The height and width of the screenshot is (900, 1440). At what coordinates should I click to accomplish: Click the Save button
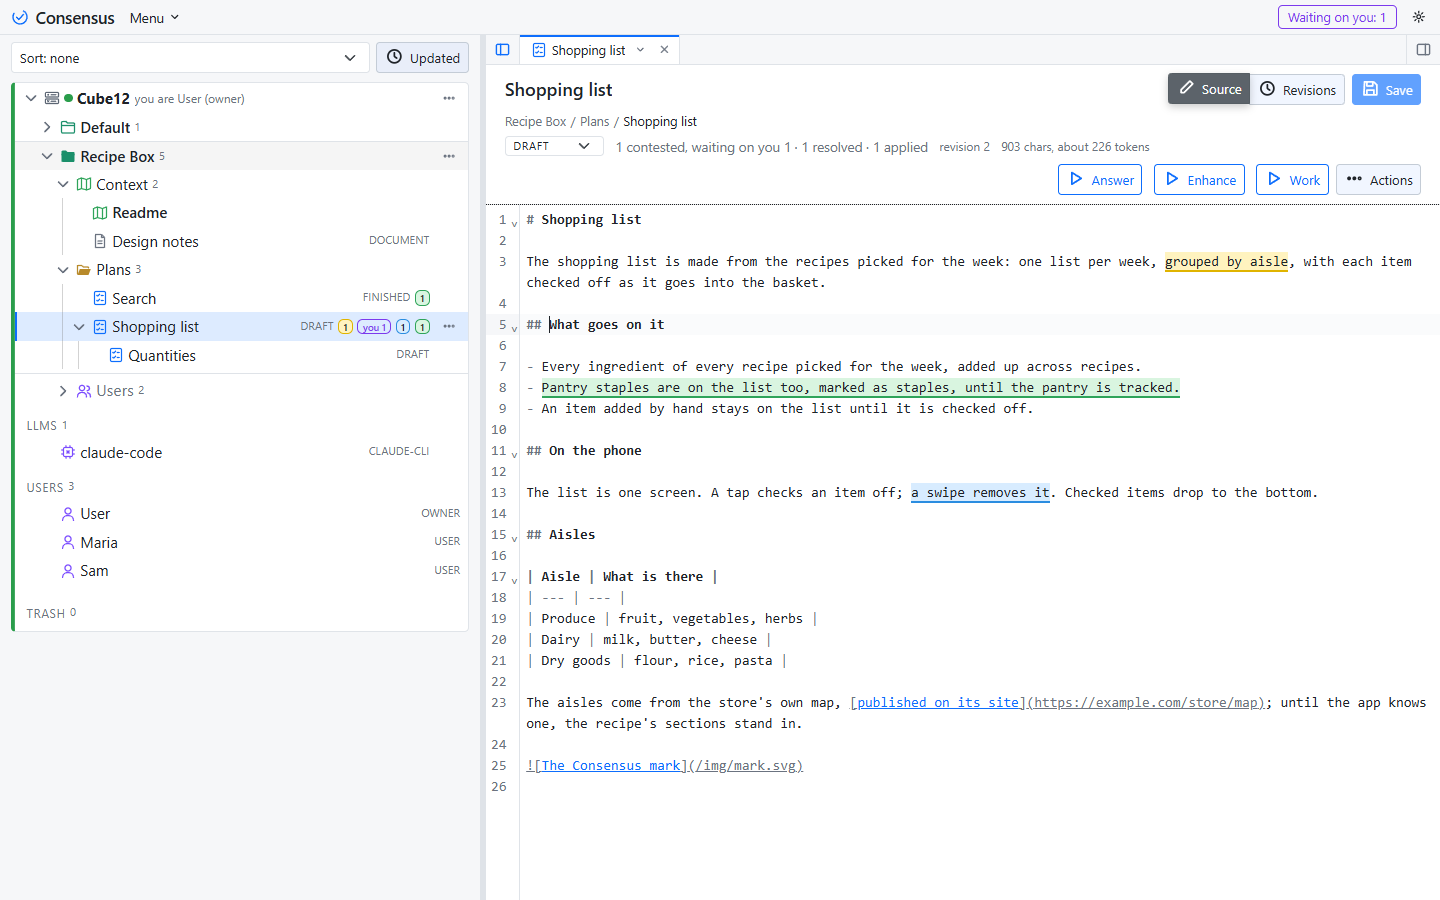pyautogui.click(x=1386, y=89)
